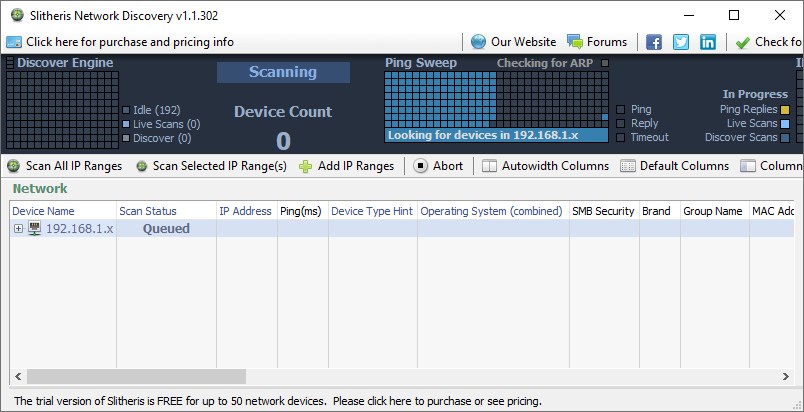Start Scan Selected IP Range(s)

coord(211,166)
